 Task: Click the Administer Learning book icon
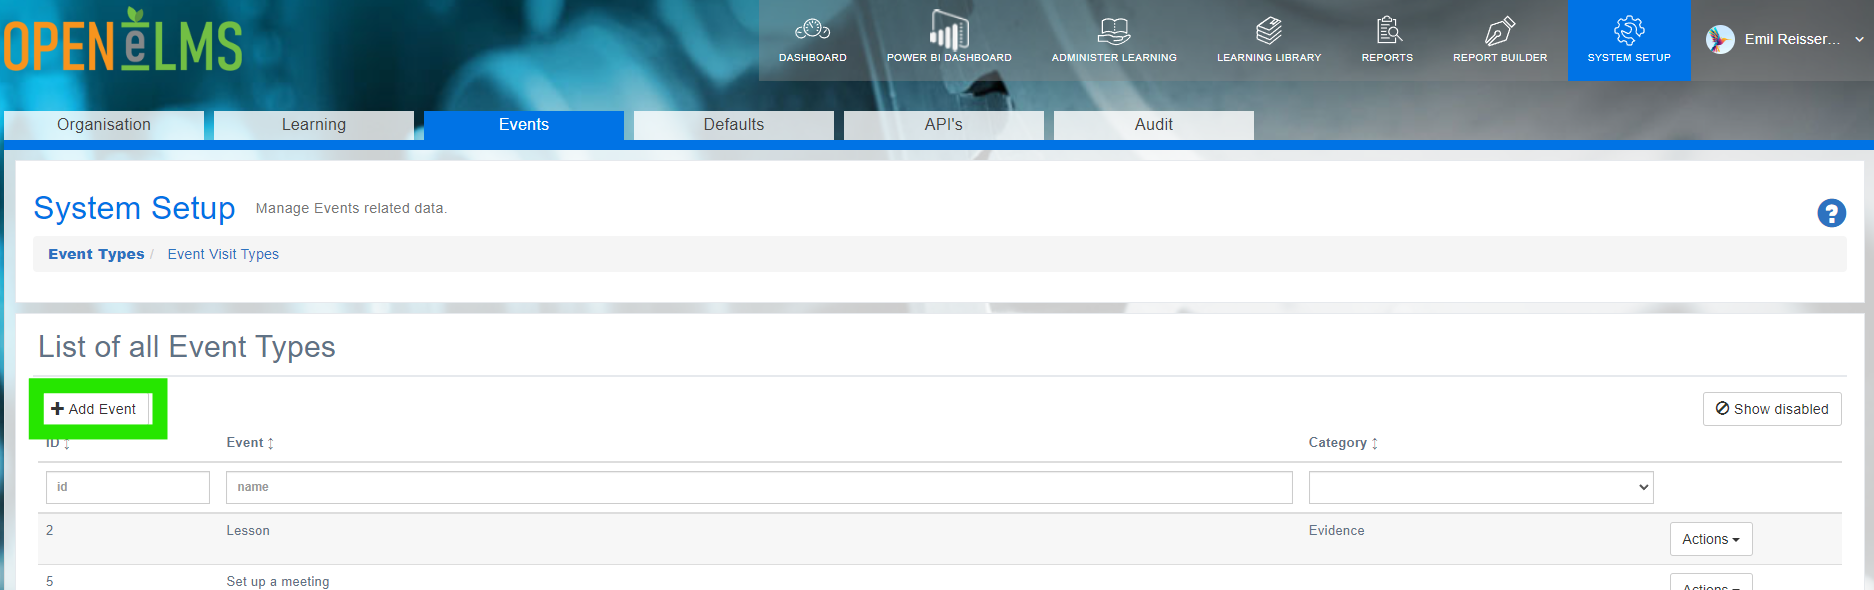(1114, 30)
